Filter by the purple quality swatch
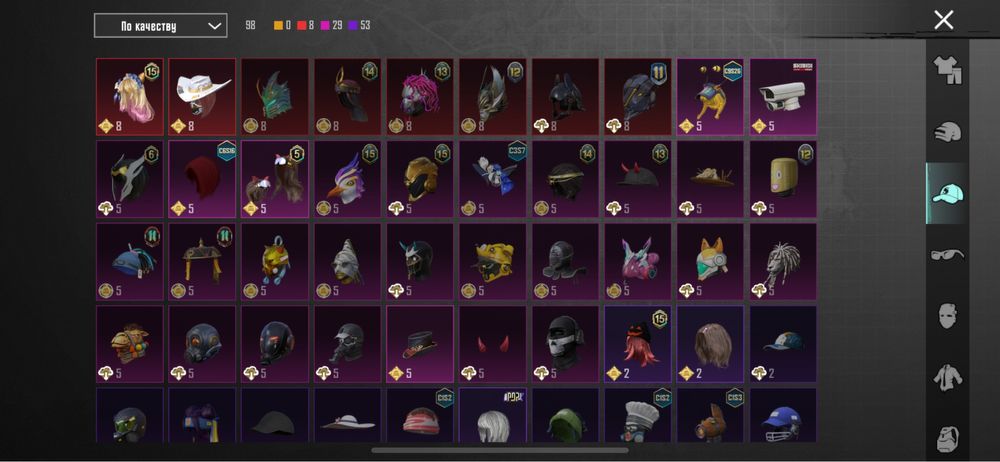This screenshot has height=462, width=1000. tap(353, 26)
